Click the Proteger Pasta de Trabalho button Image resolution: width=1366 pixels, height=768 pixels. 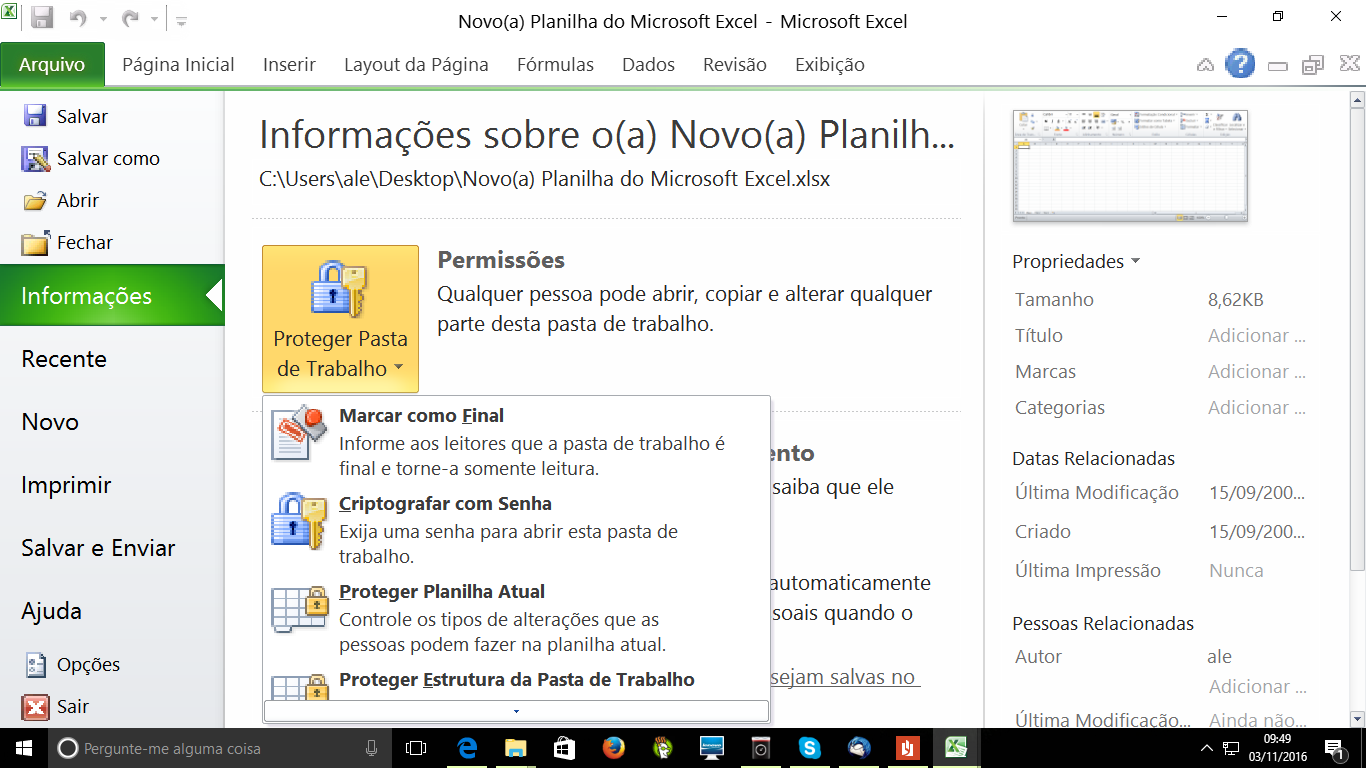340,319
